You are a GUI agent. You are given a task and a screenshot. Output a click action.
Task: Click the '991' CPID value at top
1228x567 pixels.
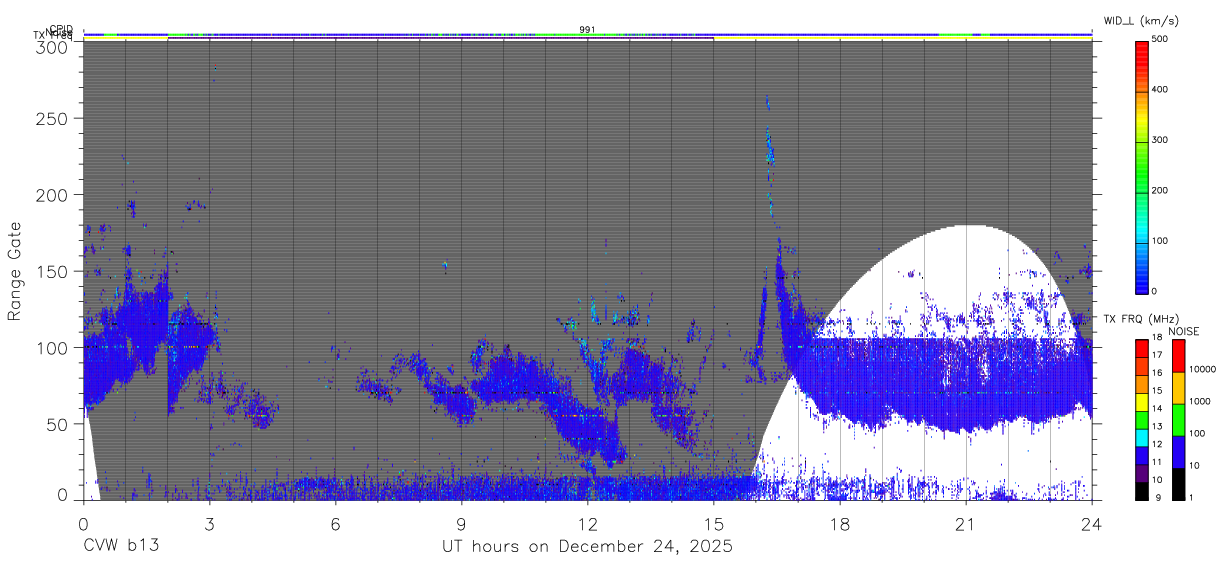click(587, 29)
